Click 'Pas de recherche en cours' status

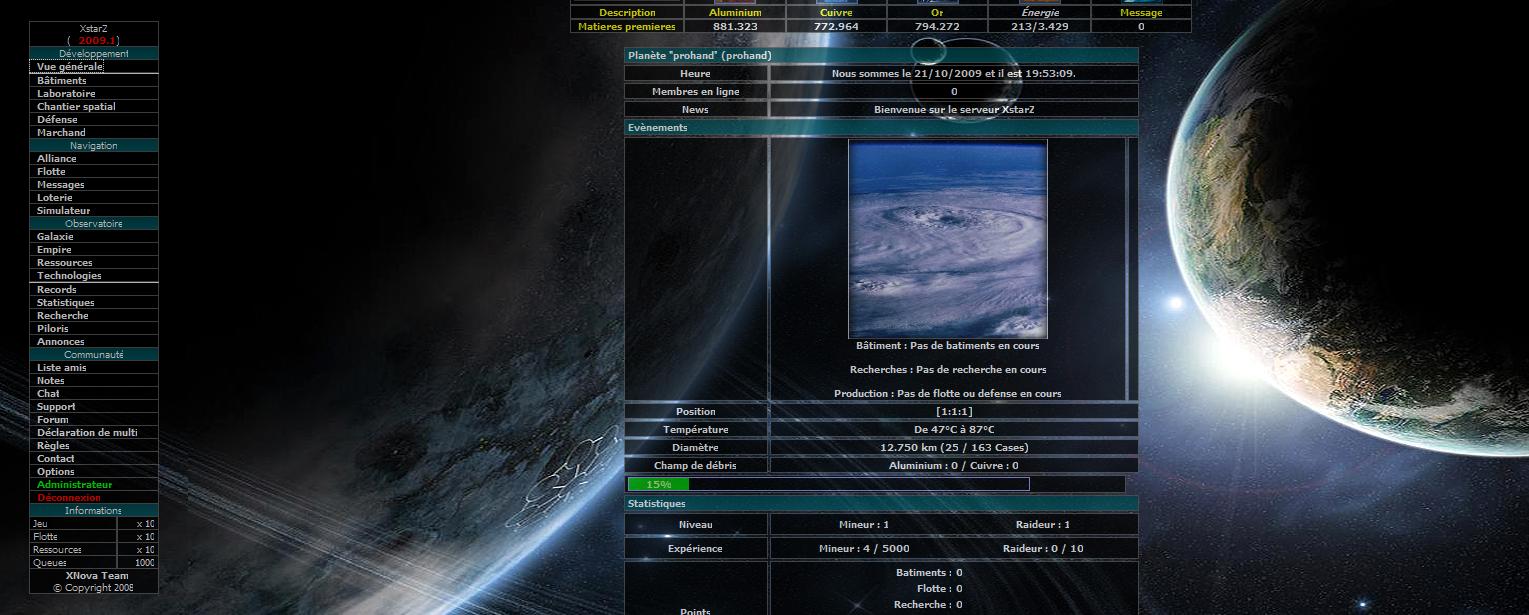point(981,370)
